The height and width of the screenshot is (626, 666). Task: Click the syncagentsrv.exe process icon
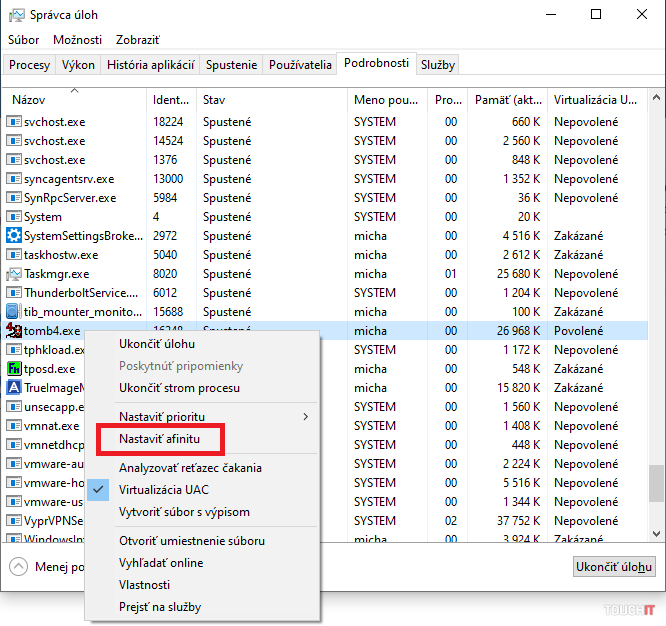[x=14, y=179]
